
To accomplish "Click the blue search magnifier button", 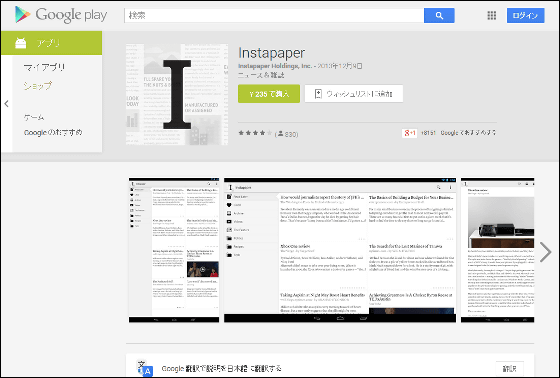I will (x=439, y=15).
